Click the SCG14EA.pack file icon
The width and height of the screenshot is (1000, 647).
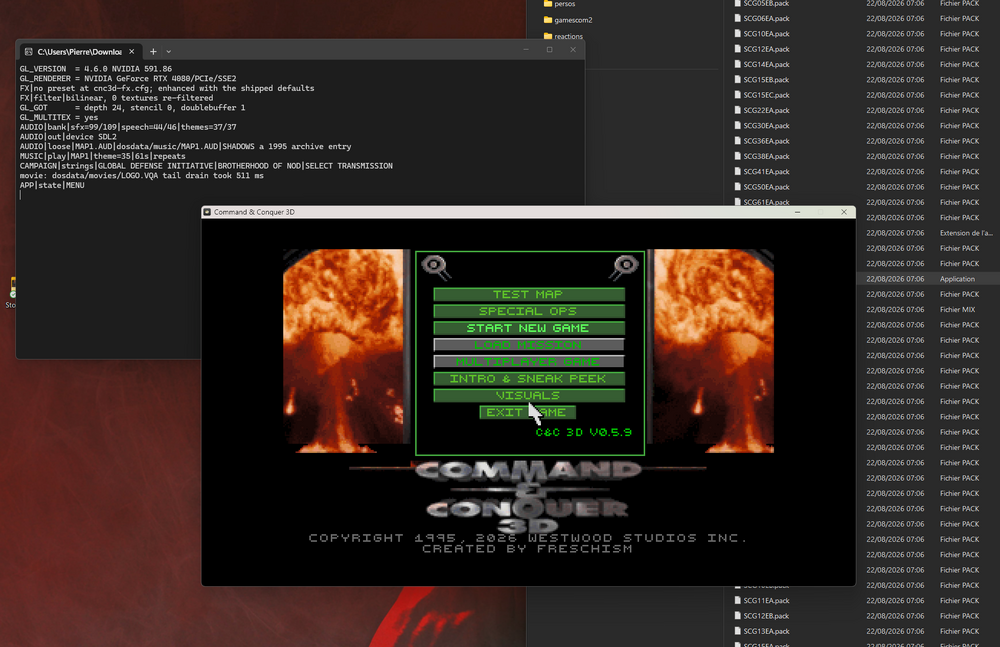[x=738, y=64]
